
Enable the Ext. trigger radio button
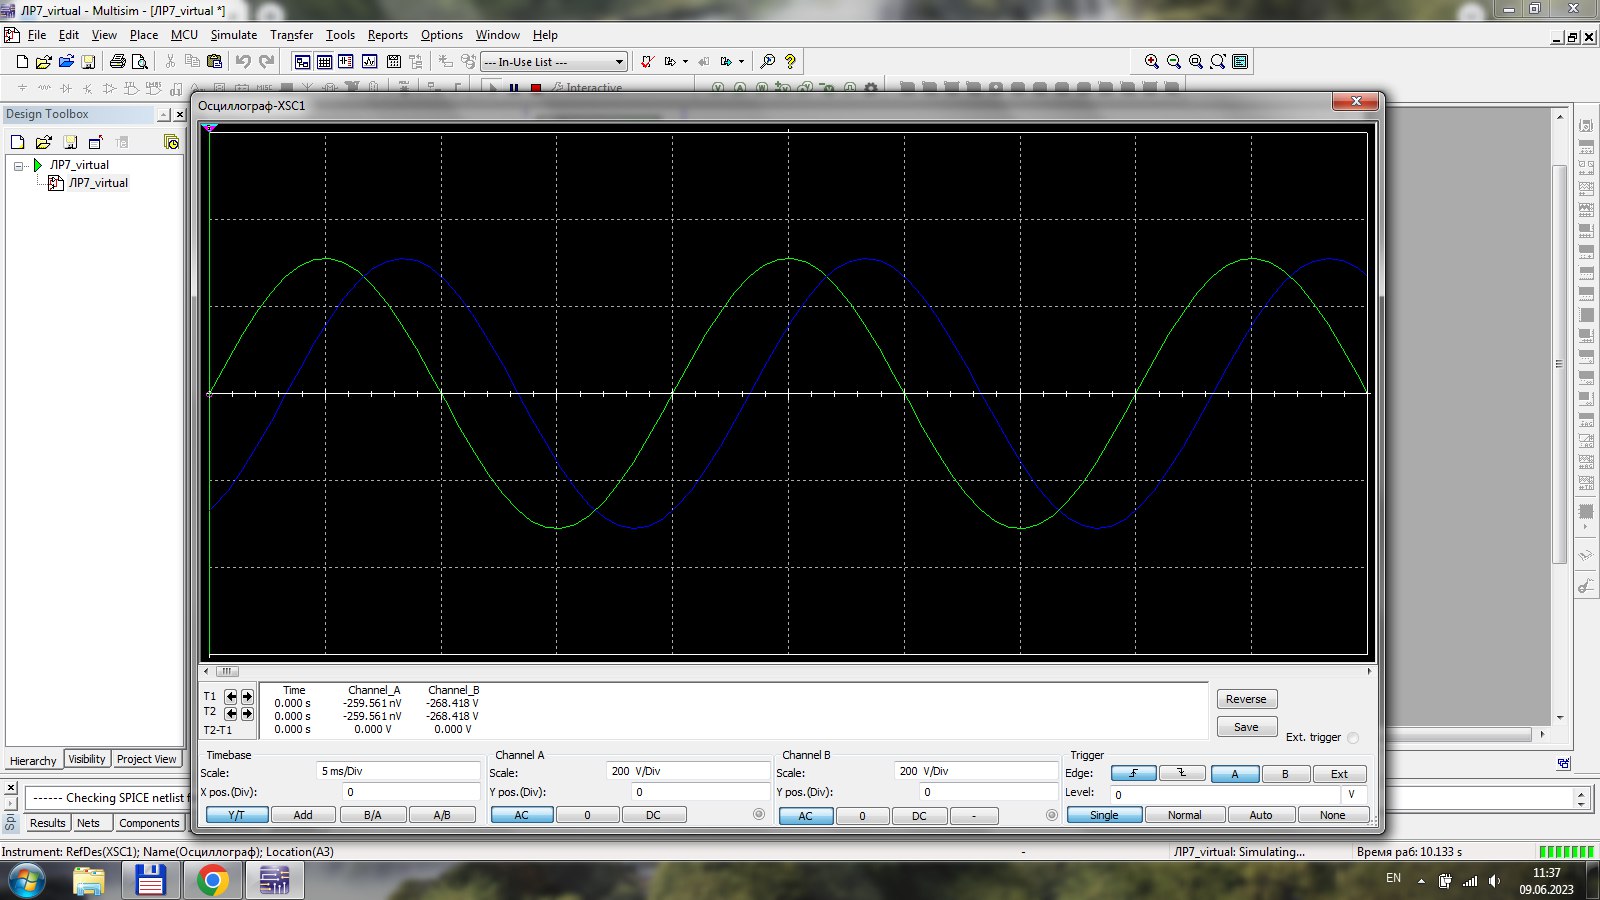click(1353, 738)
